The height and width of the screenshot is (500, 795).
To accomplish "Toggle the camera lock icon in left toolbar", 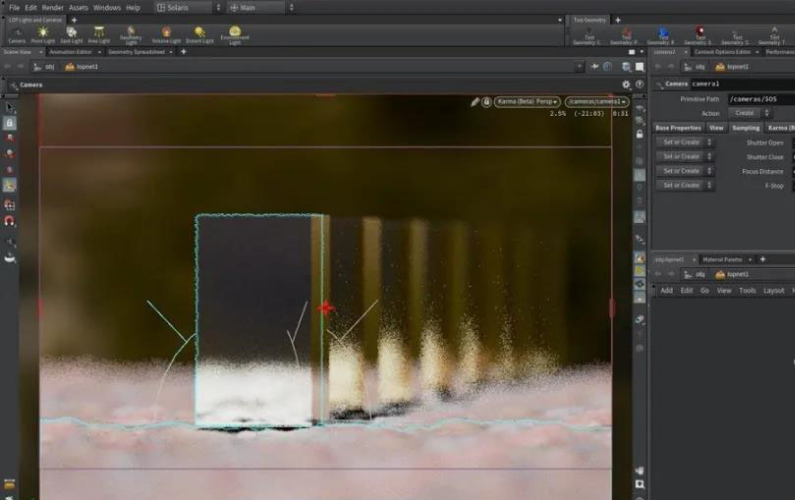I will (10, 123).
